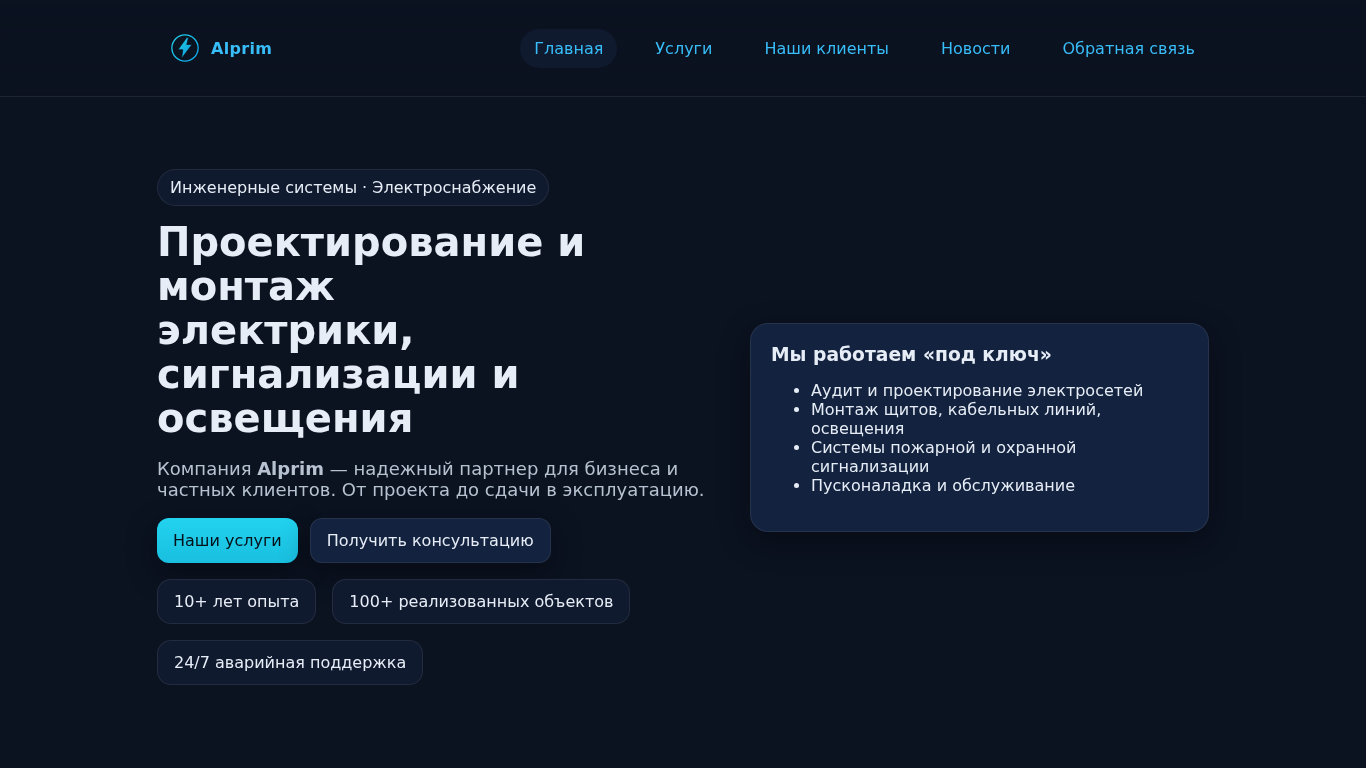Image resolution: width=1366 pixels, height=768 pixels.
Task: Click the Инженерные системы · Электроснабжение badge
Action: click(352, 187)
